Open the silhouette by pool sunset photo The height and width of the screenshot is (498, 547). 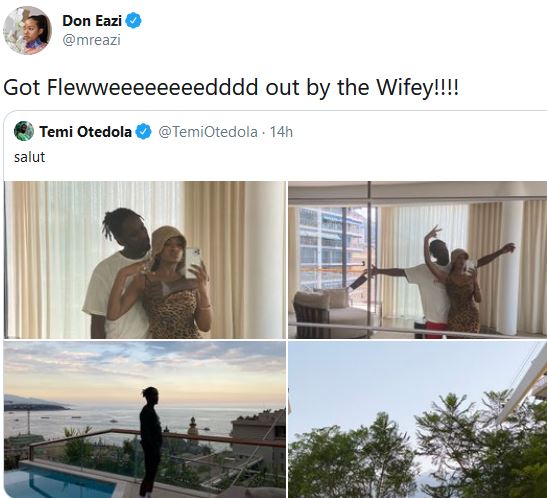tap(145, 420)
